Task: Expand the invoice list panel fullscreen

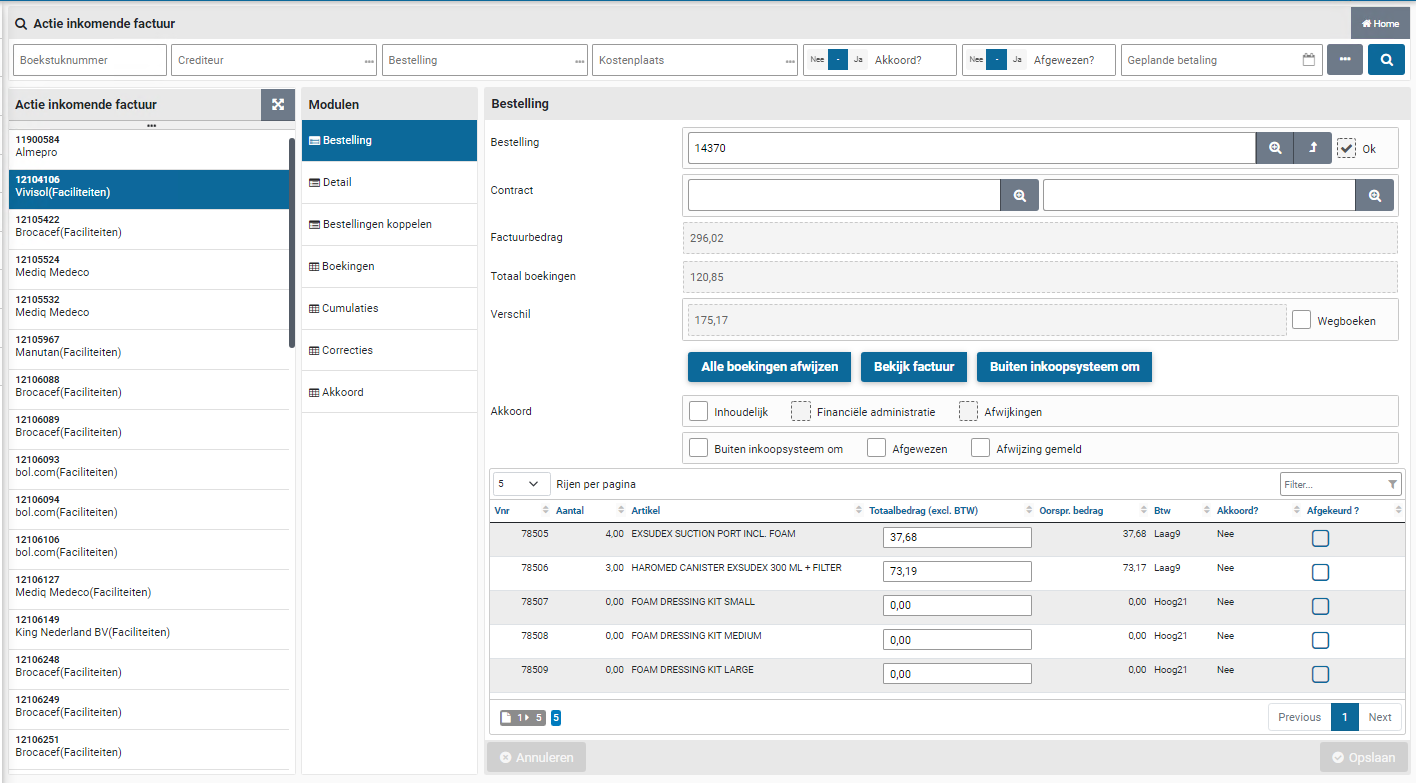Action: coord(278,105)
